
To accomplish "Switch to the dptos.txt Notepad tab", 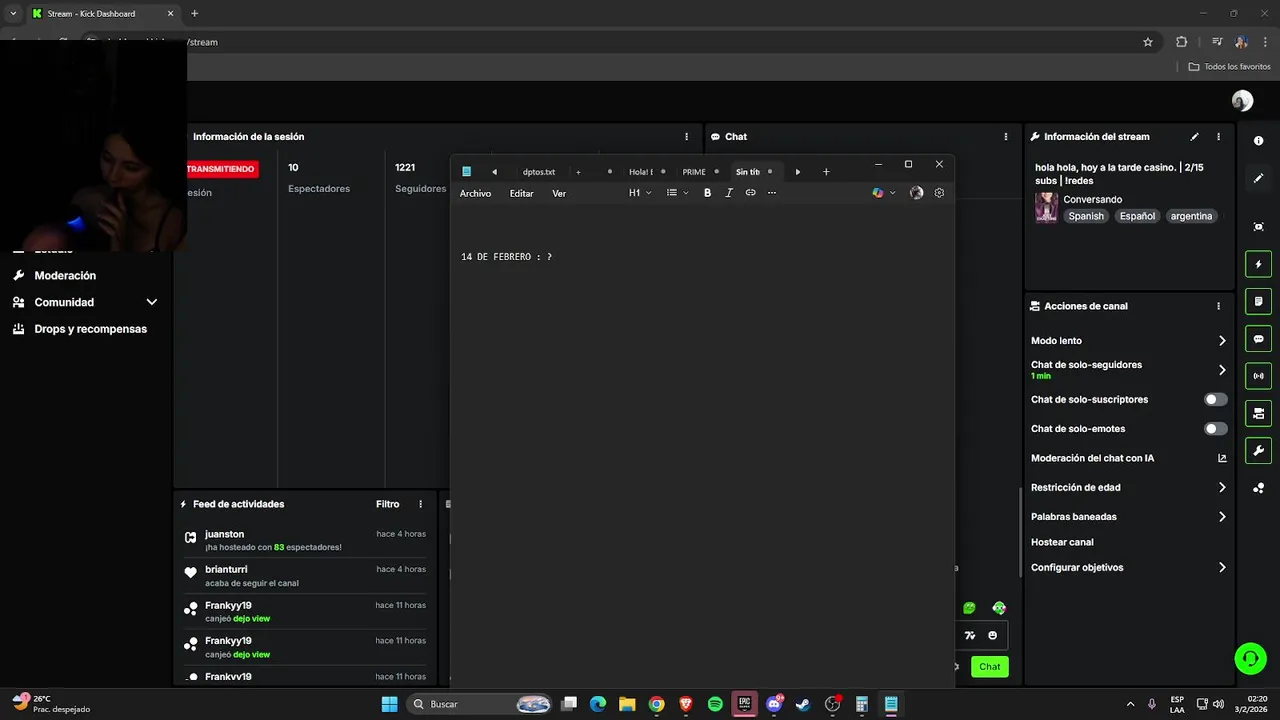I will pos(539,172).
